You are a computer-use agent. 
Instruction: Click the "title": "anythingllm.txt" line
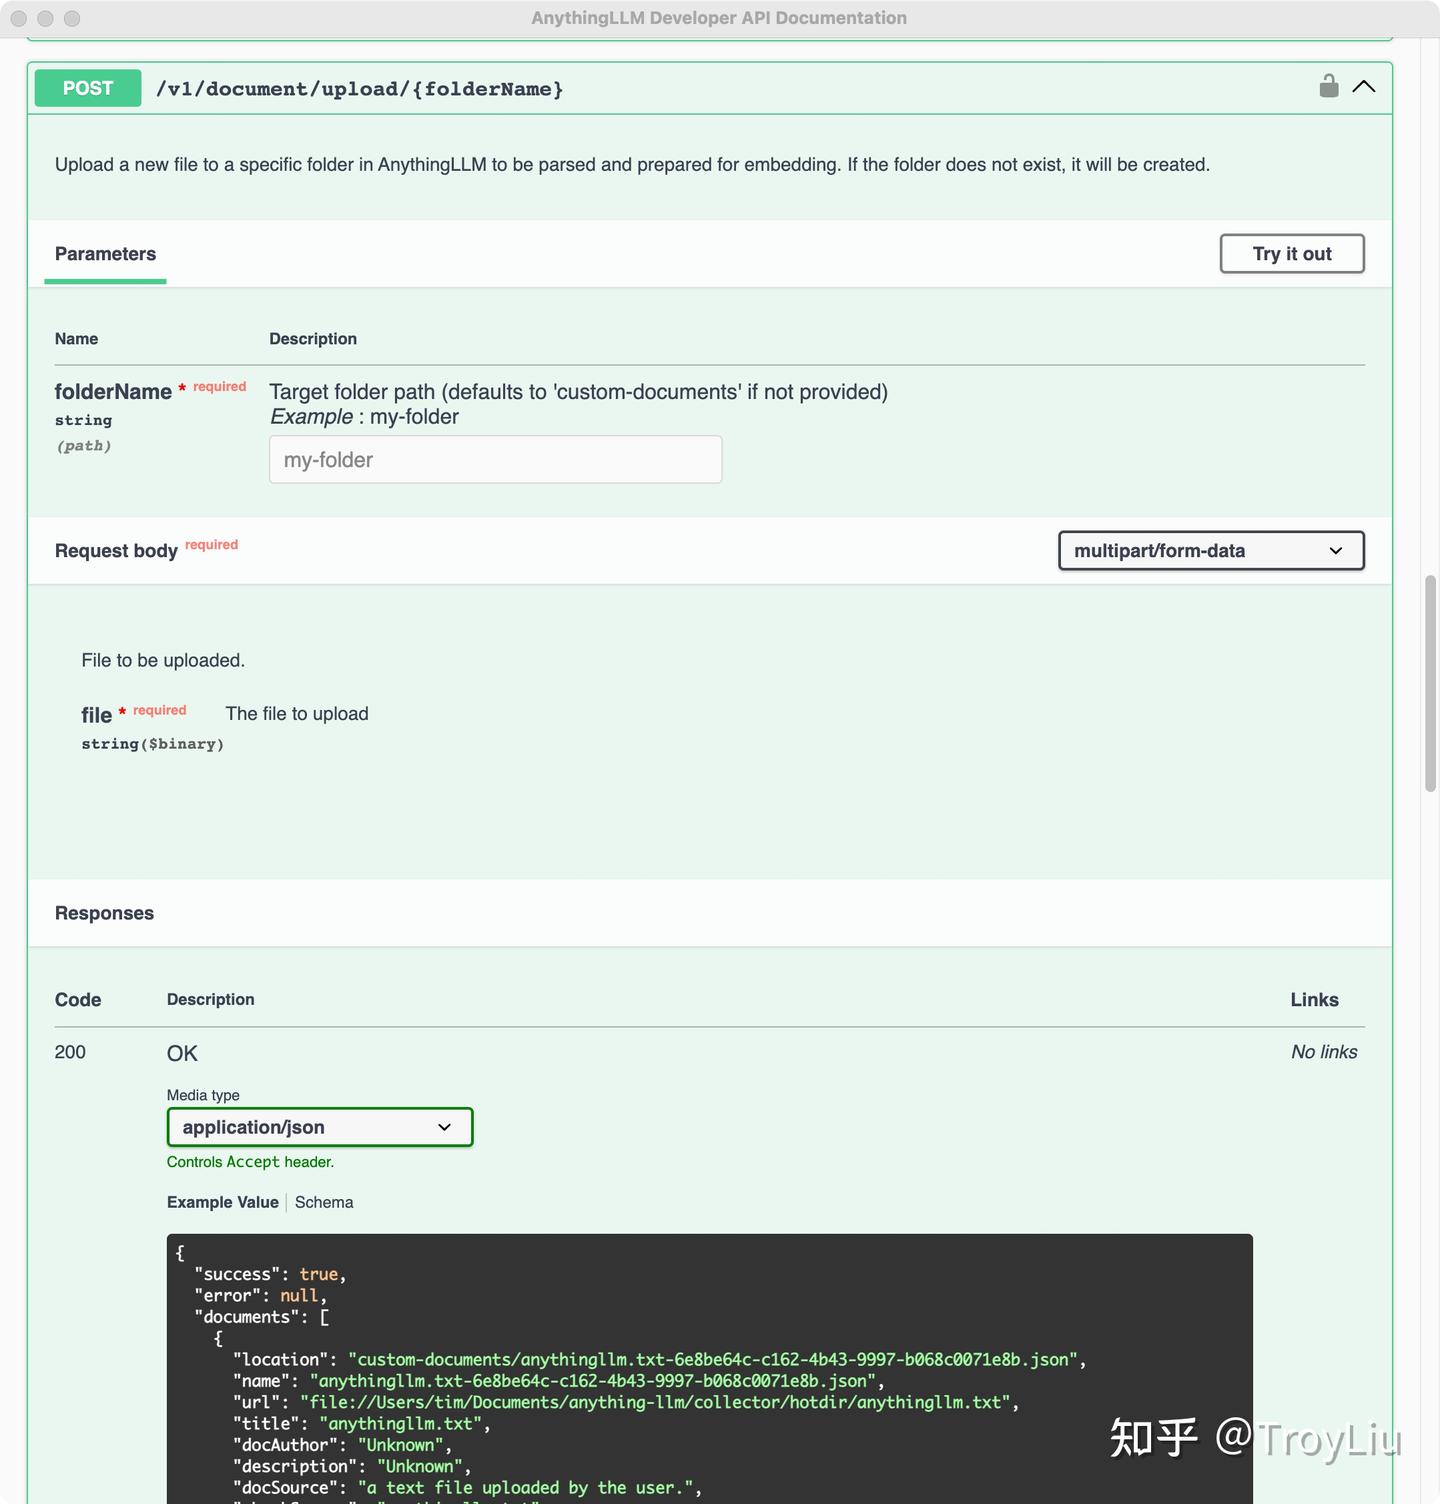(x=362, y=1424)
